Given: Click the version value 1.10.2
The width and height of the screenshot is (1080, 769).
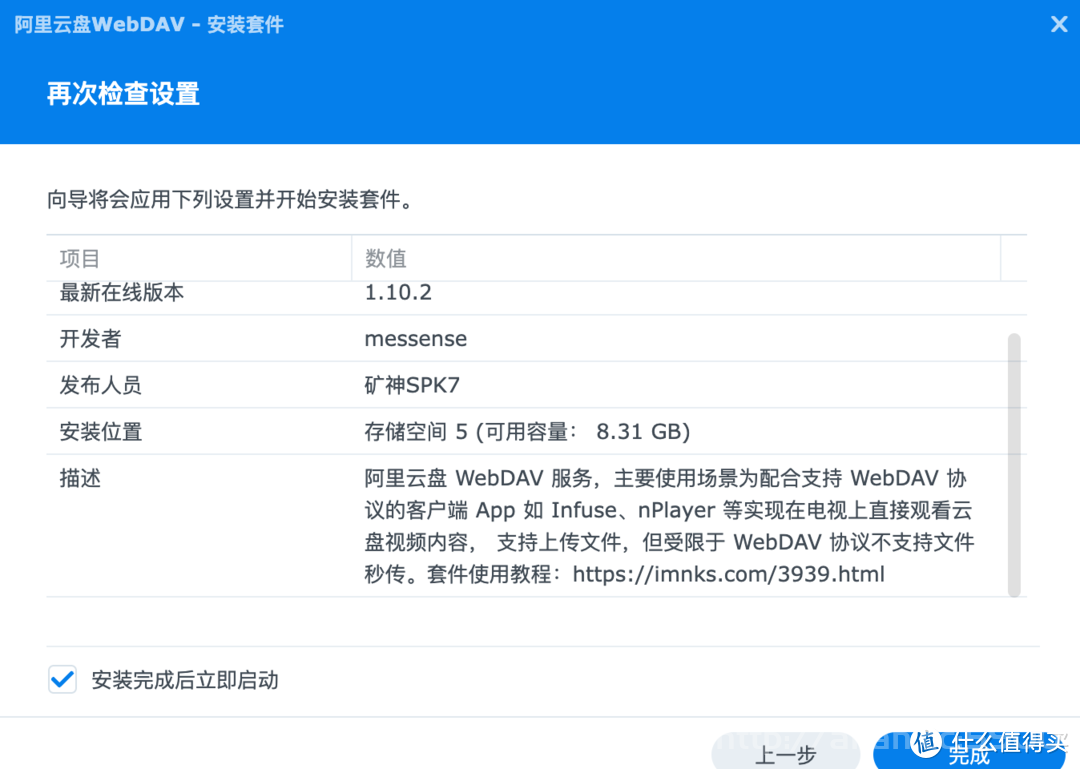Looking at the screenshot, I should [x=398, y=292].
